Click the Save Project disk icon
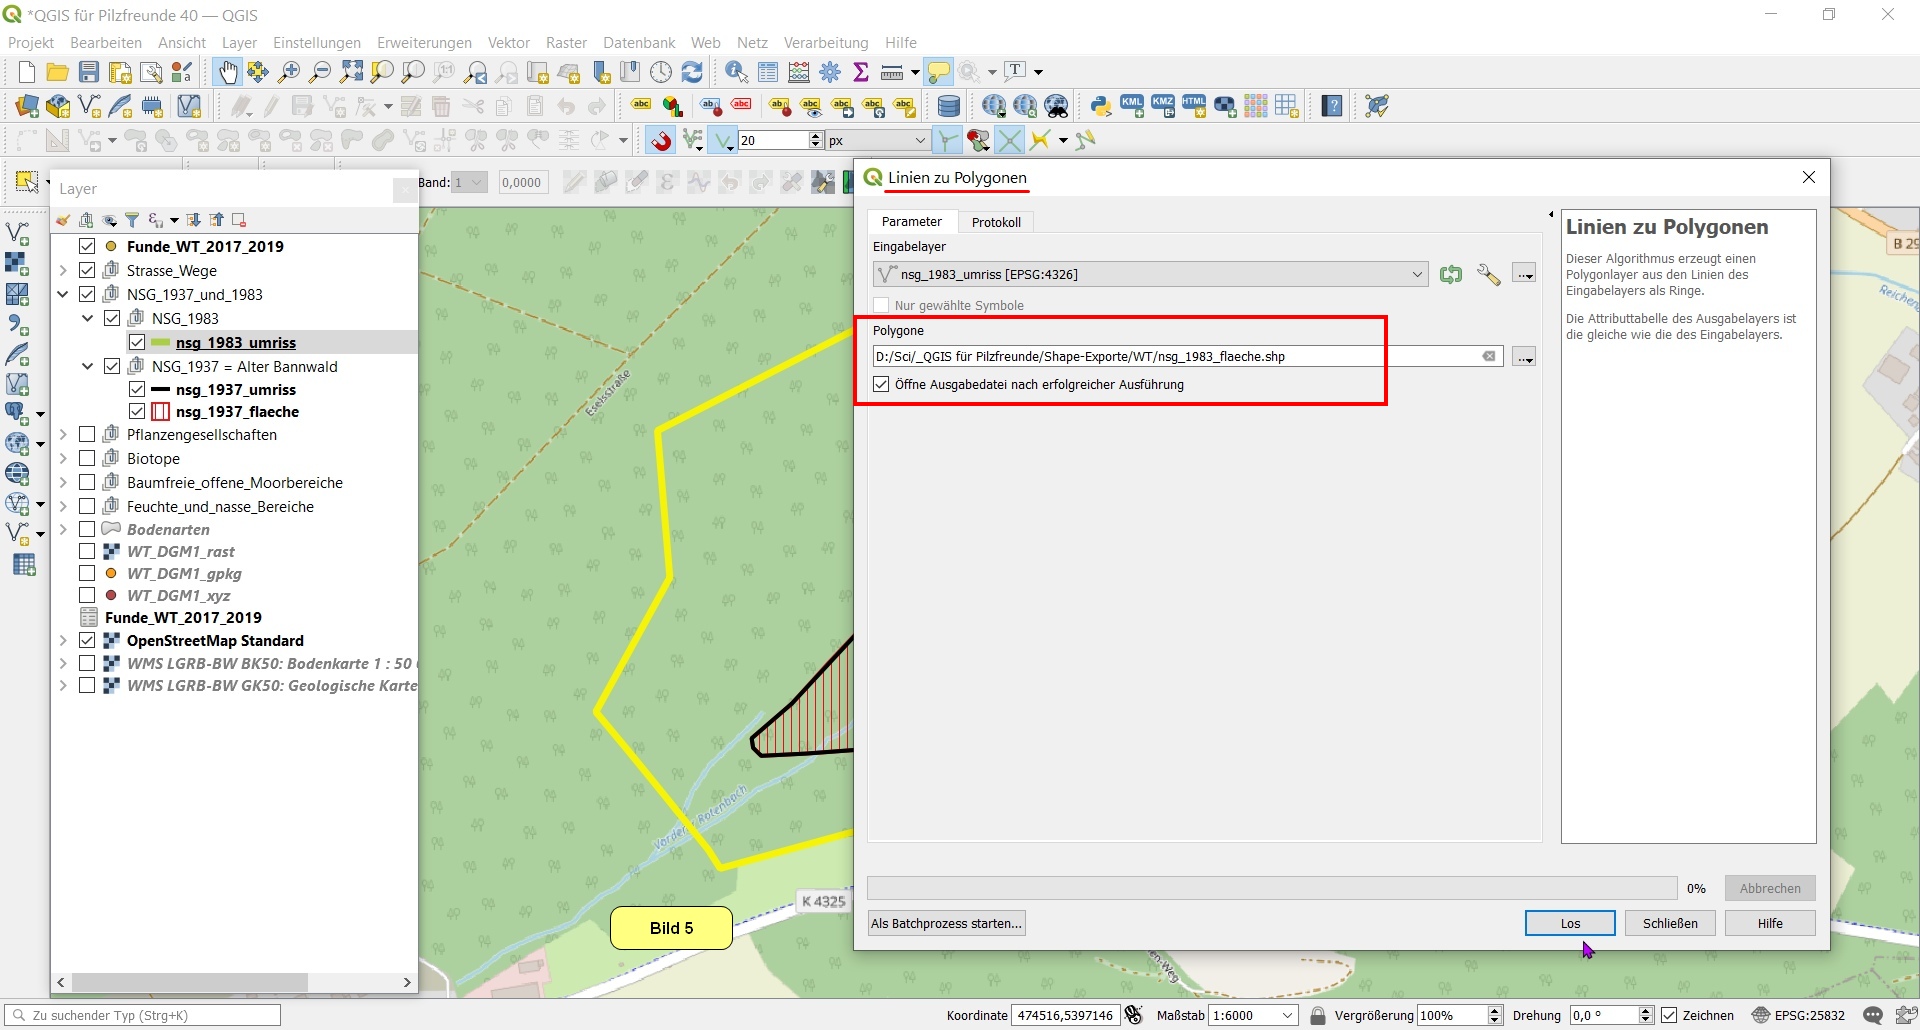The height and width of the screenshot is (1030, 1920). 89,72
